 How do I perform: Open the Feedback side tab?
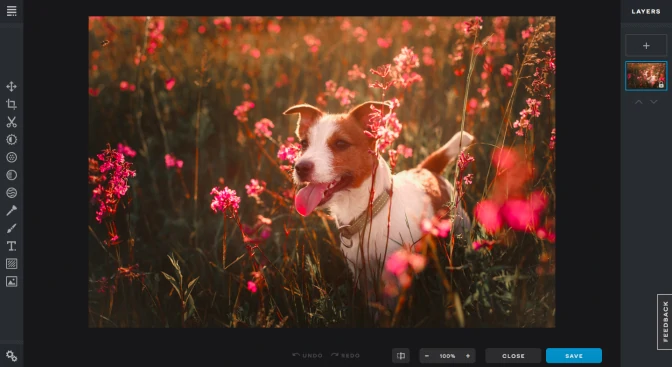[x=665, y=322]
